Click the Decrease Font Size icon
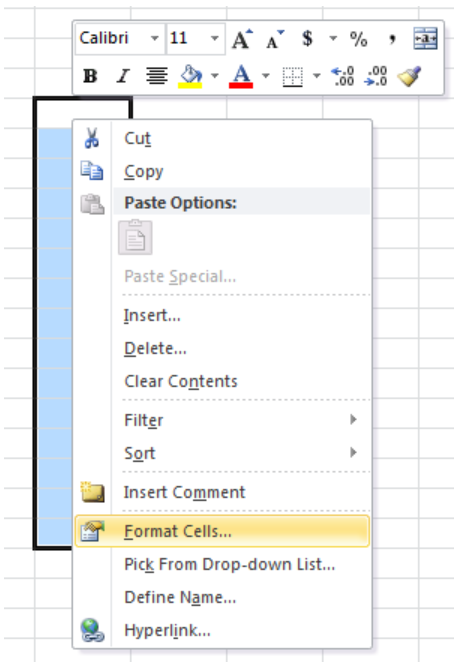This screenshot has height=662, width=454. [x=275, y=39]
